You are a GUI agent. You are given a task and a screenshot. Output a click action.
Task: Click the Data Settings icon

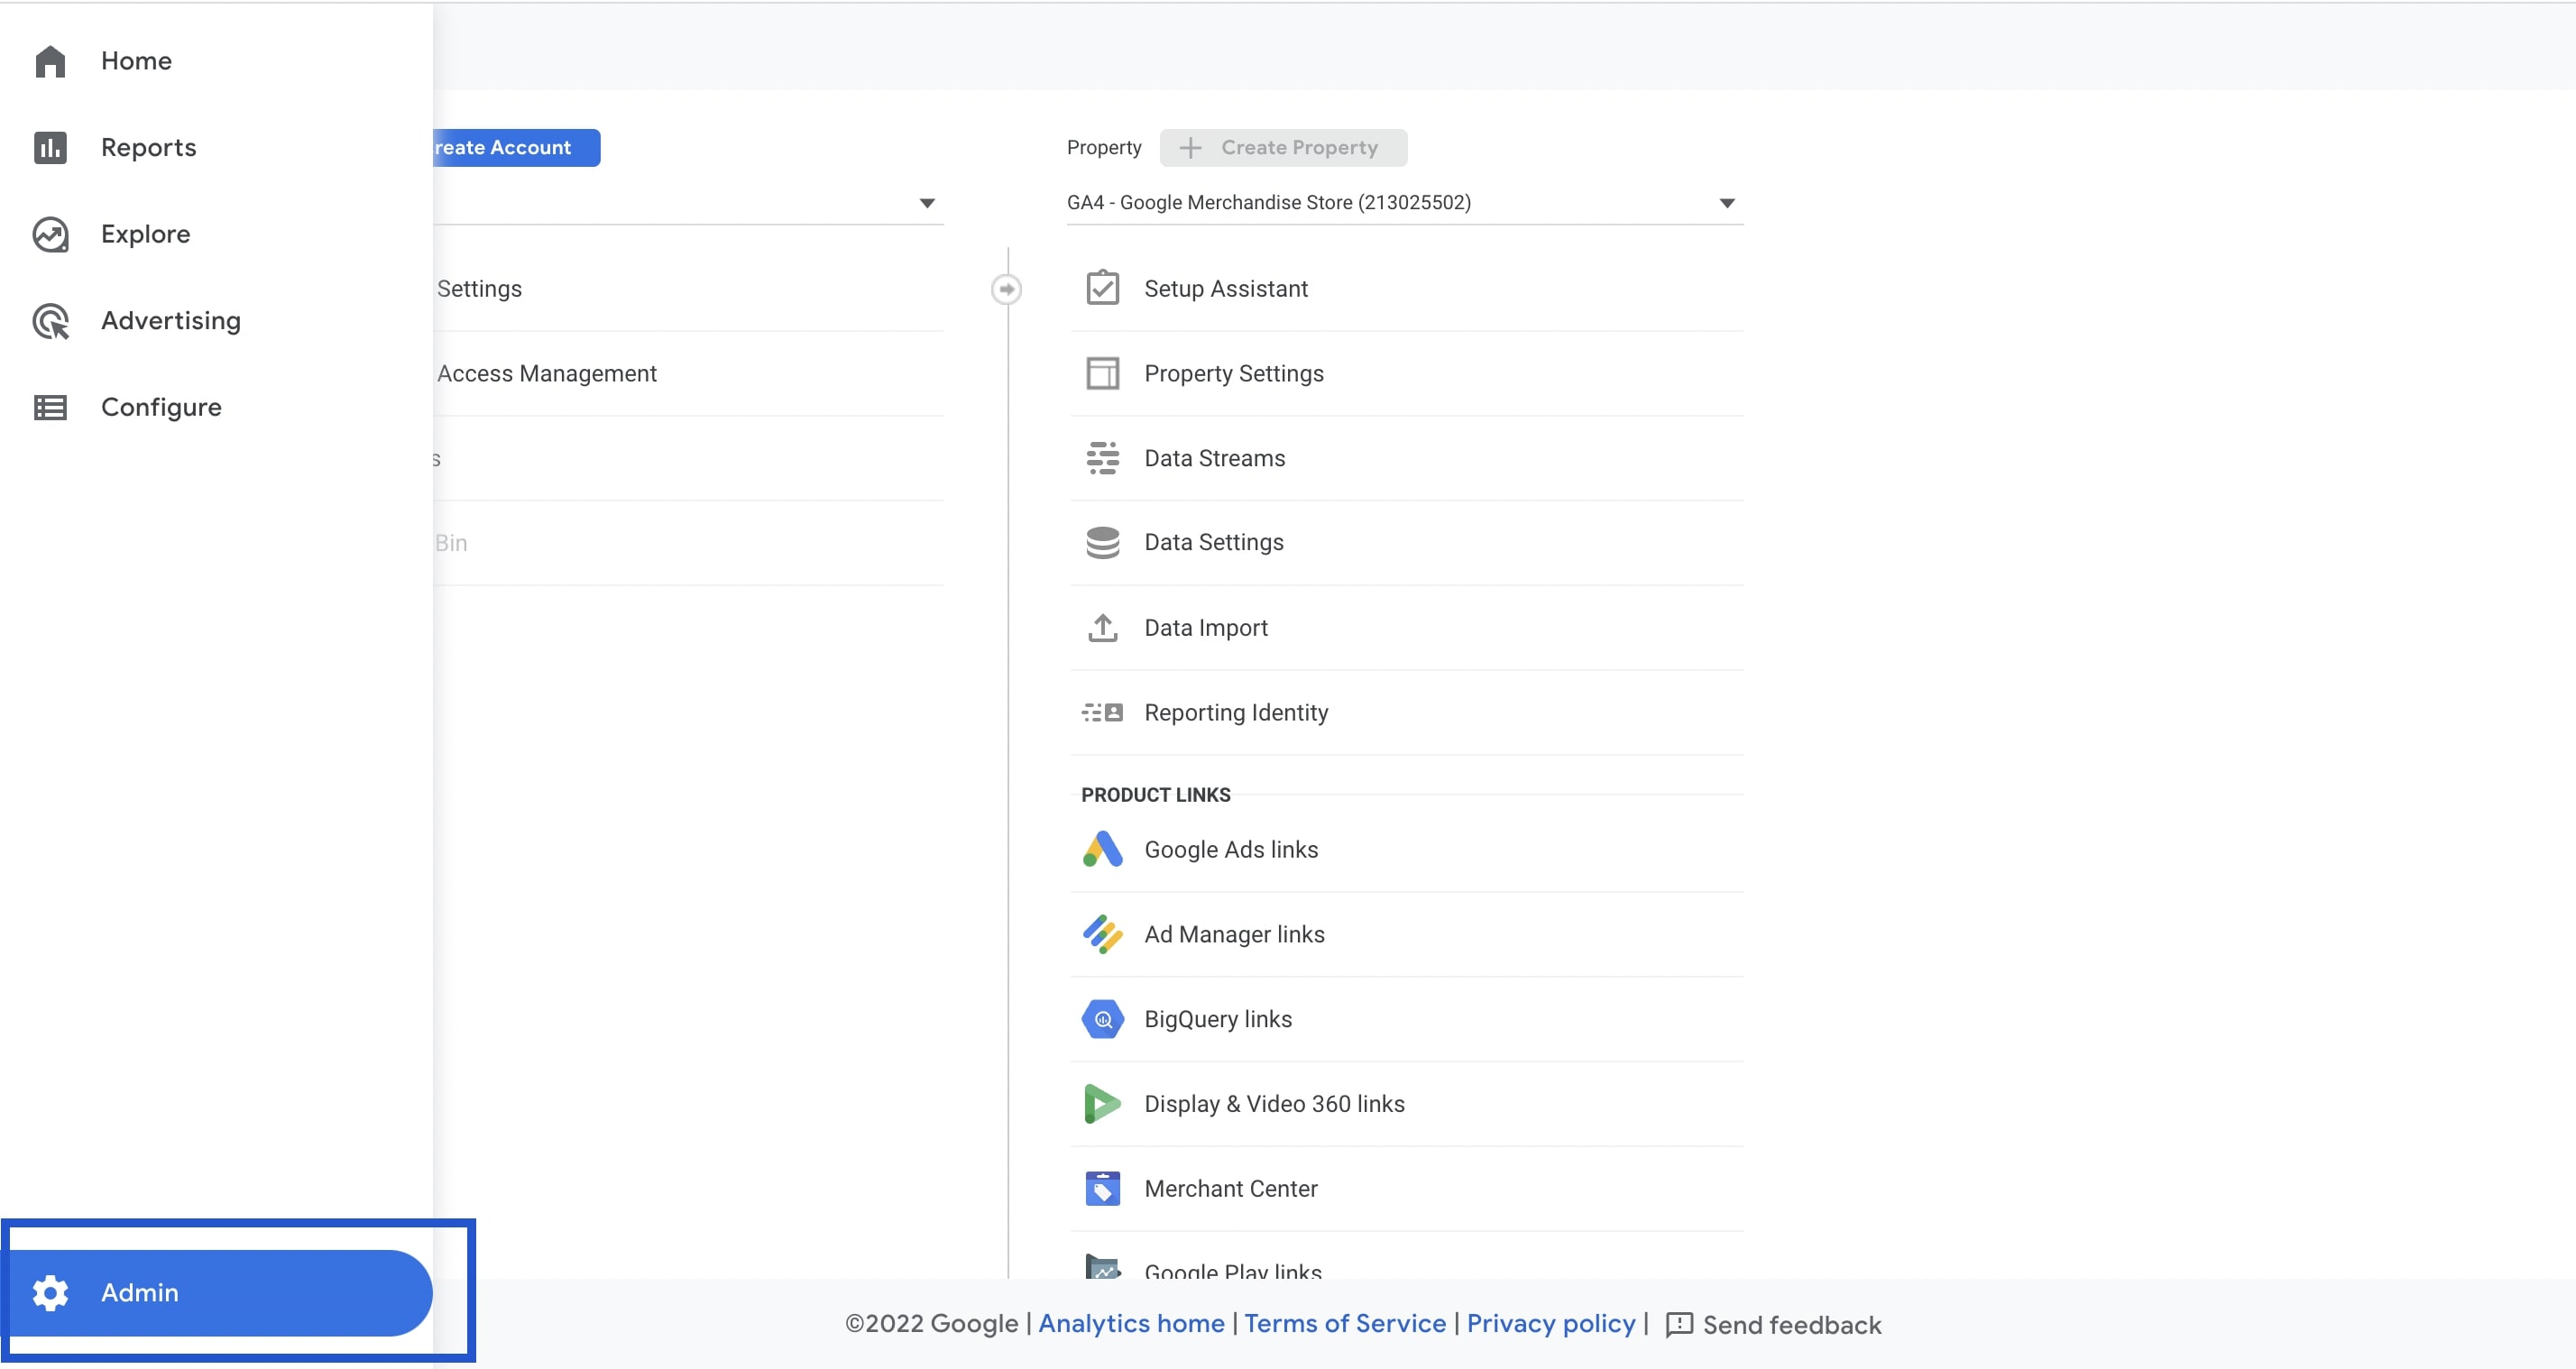coord(1102,541)
